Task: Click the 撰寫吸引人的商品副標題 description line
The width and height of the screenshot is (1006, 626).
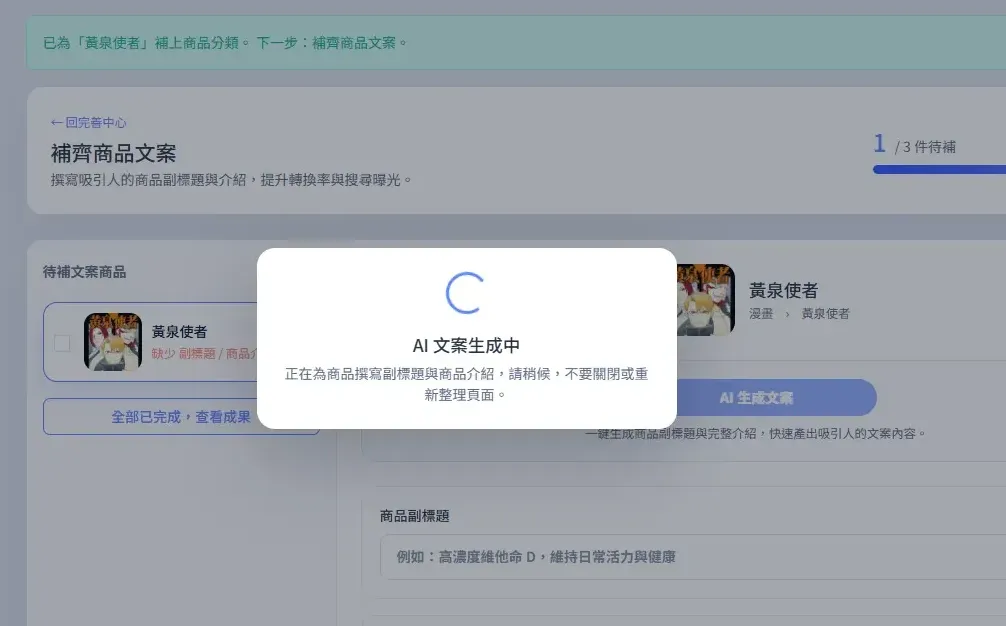Action: pyautogui.click(x=231, y=180)
